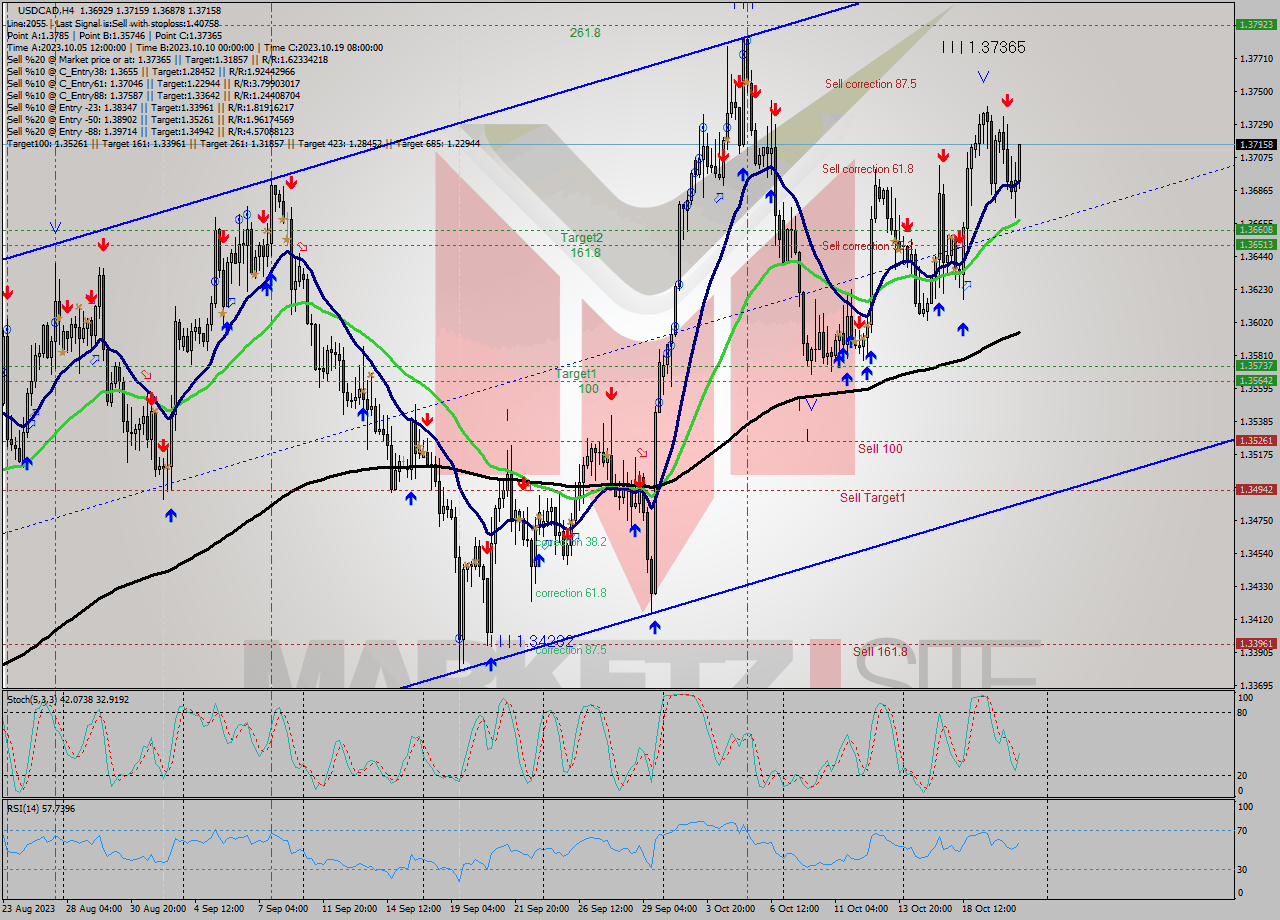The width and height of the screenshot is (1280, 920).
Task: Select the 'Target2 161.8' label
Action: click(581, 245)
